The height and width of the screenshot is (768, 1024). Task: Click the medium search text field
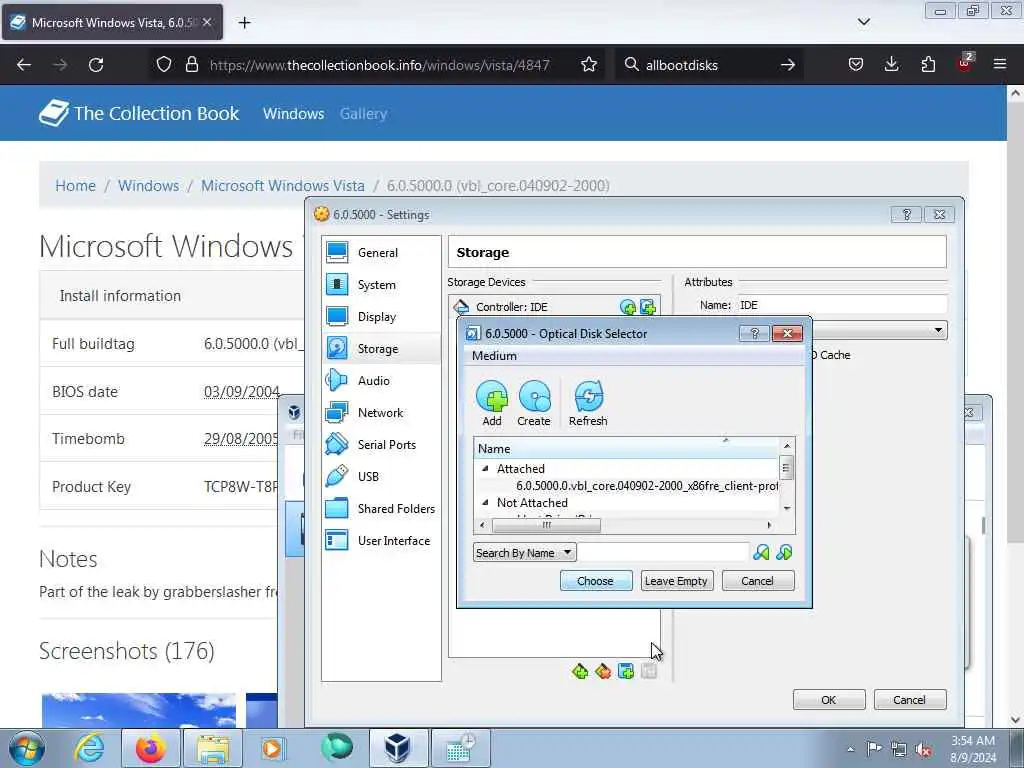(x=663, y=552)
